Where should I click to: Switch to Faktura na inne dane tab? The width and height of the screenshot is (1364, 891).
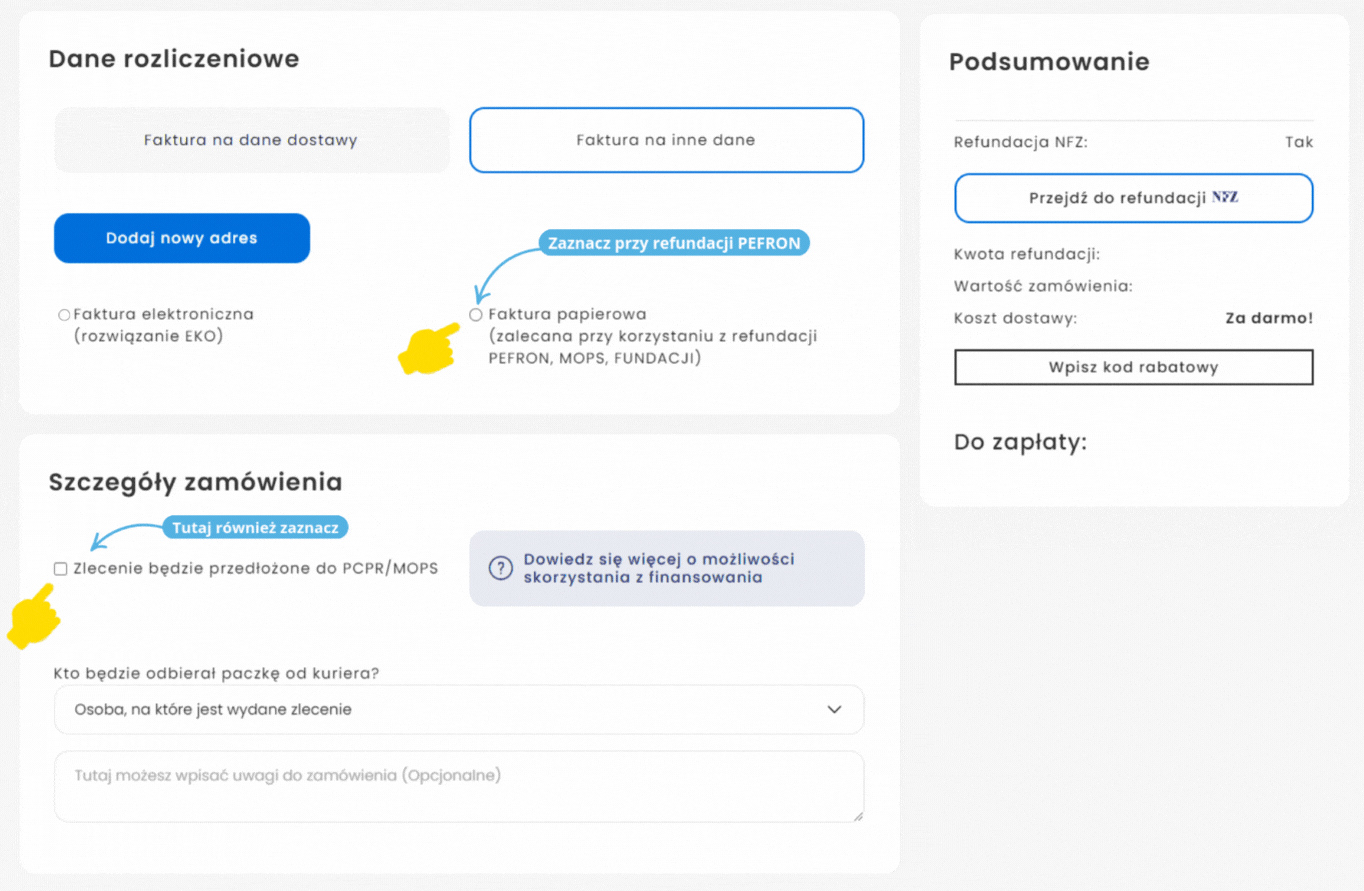[x=666, y=140]
